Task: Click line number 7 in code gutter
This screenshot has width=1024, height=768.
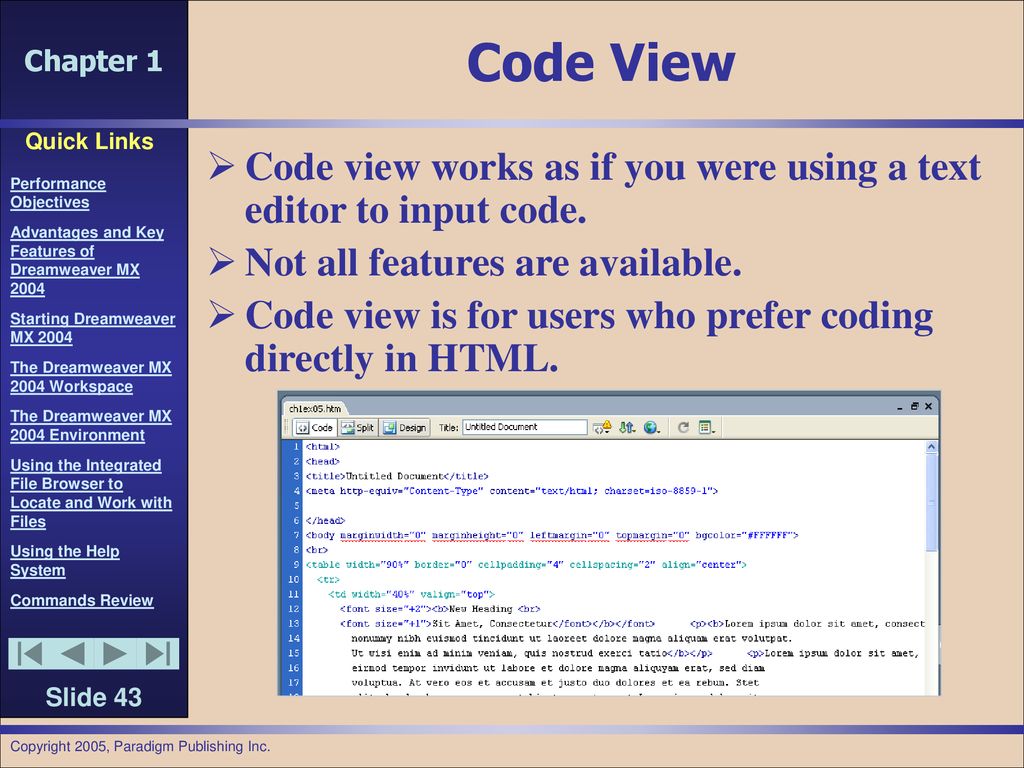Action: (x=296, y=536)
